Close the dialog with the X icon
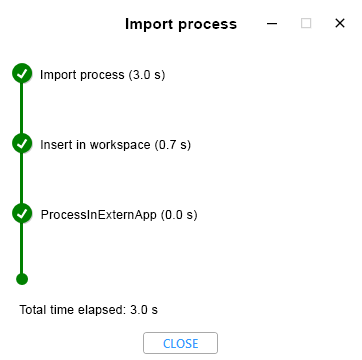362x360 pixels. click(x=340, y=23)
